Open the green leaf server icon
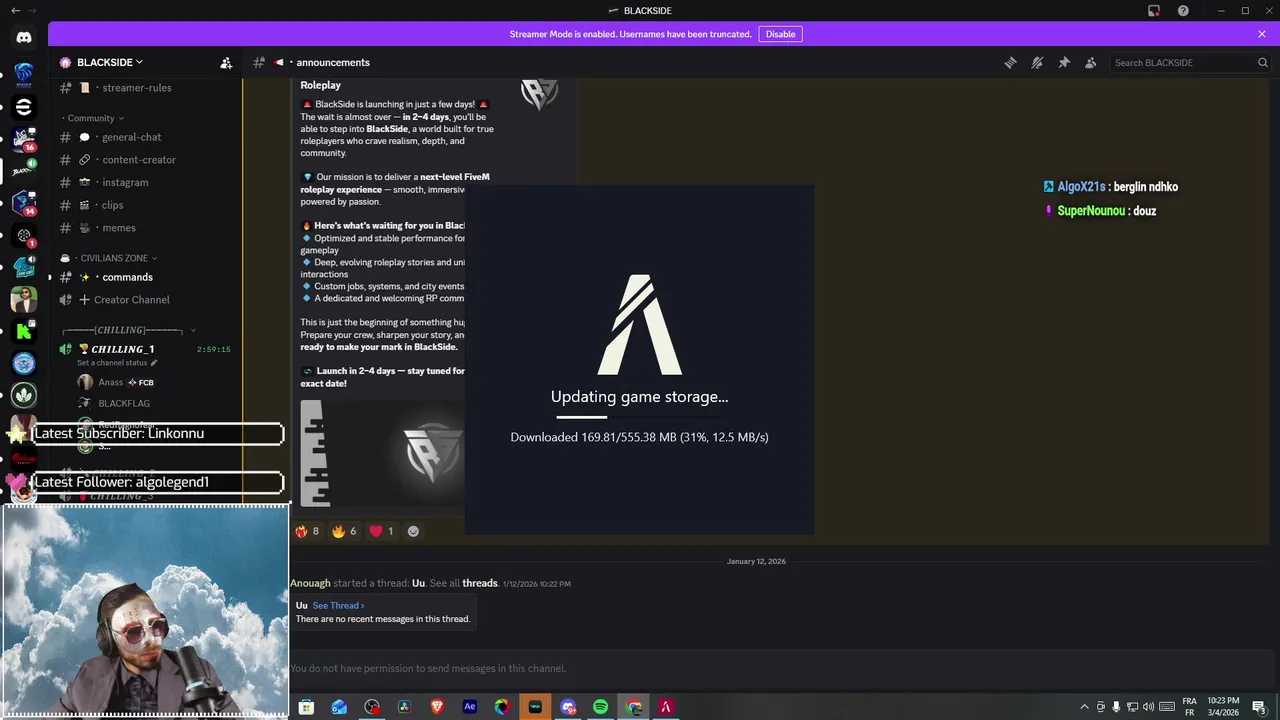Image resolution: width=1280 pixels, height=720 pixels. point(24,395)
